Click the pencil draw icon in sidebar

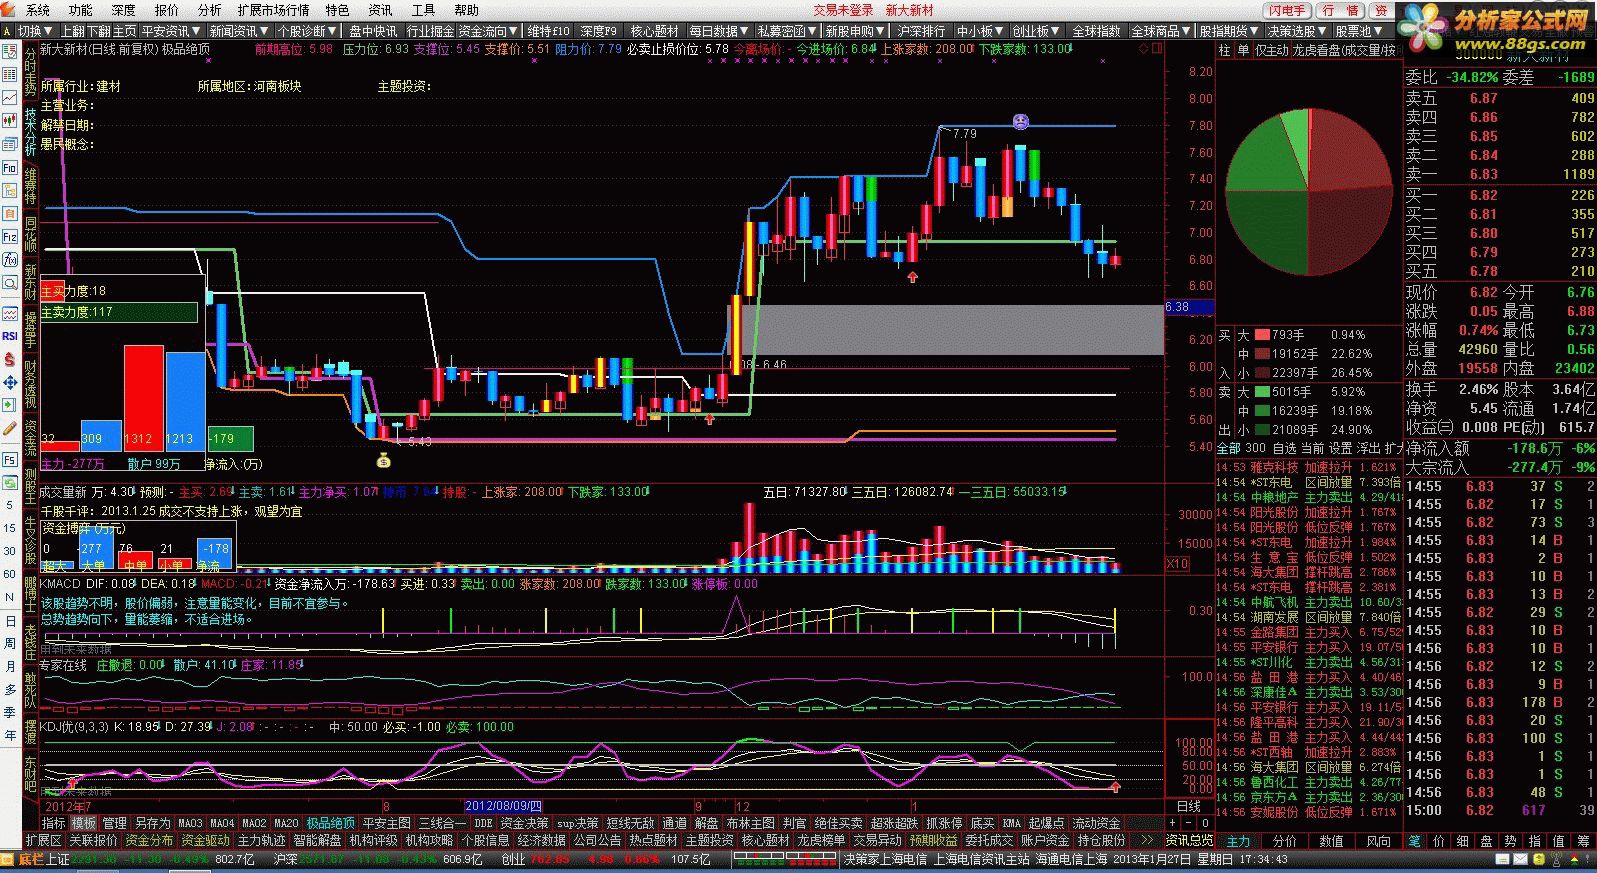tap(10, 427)
